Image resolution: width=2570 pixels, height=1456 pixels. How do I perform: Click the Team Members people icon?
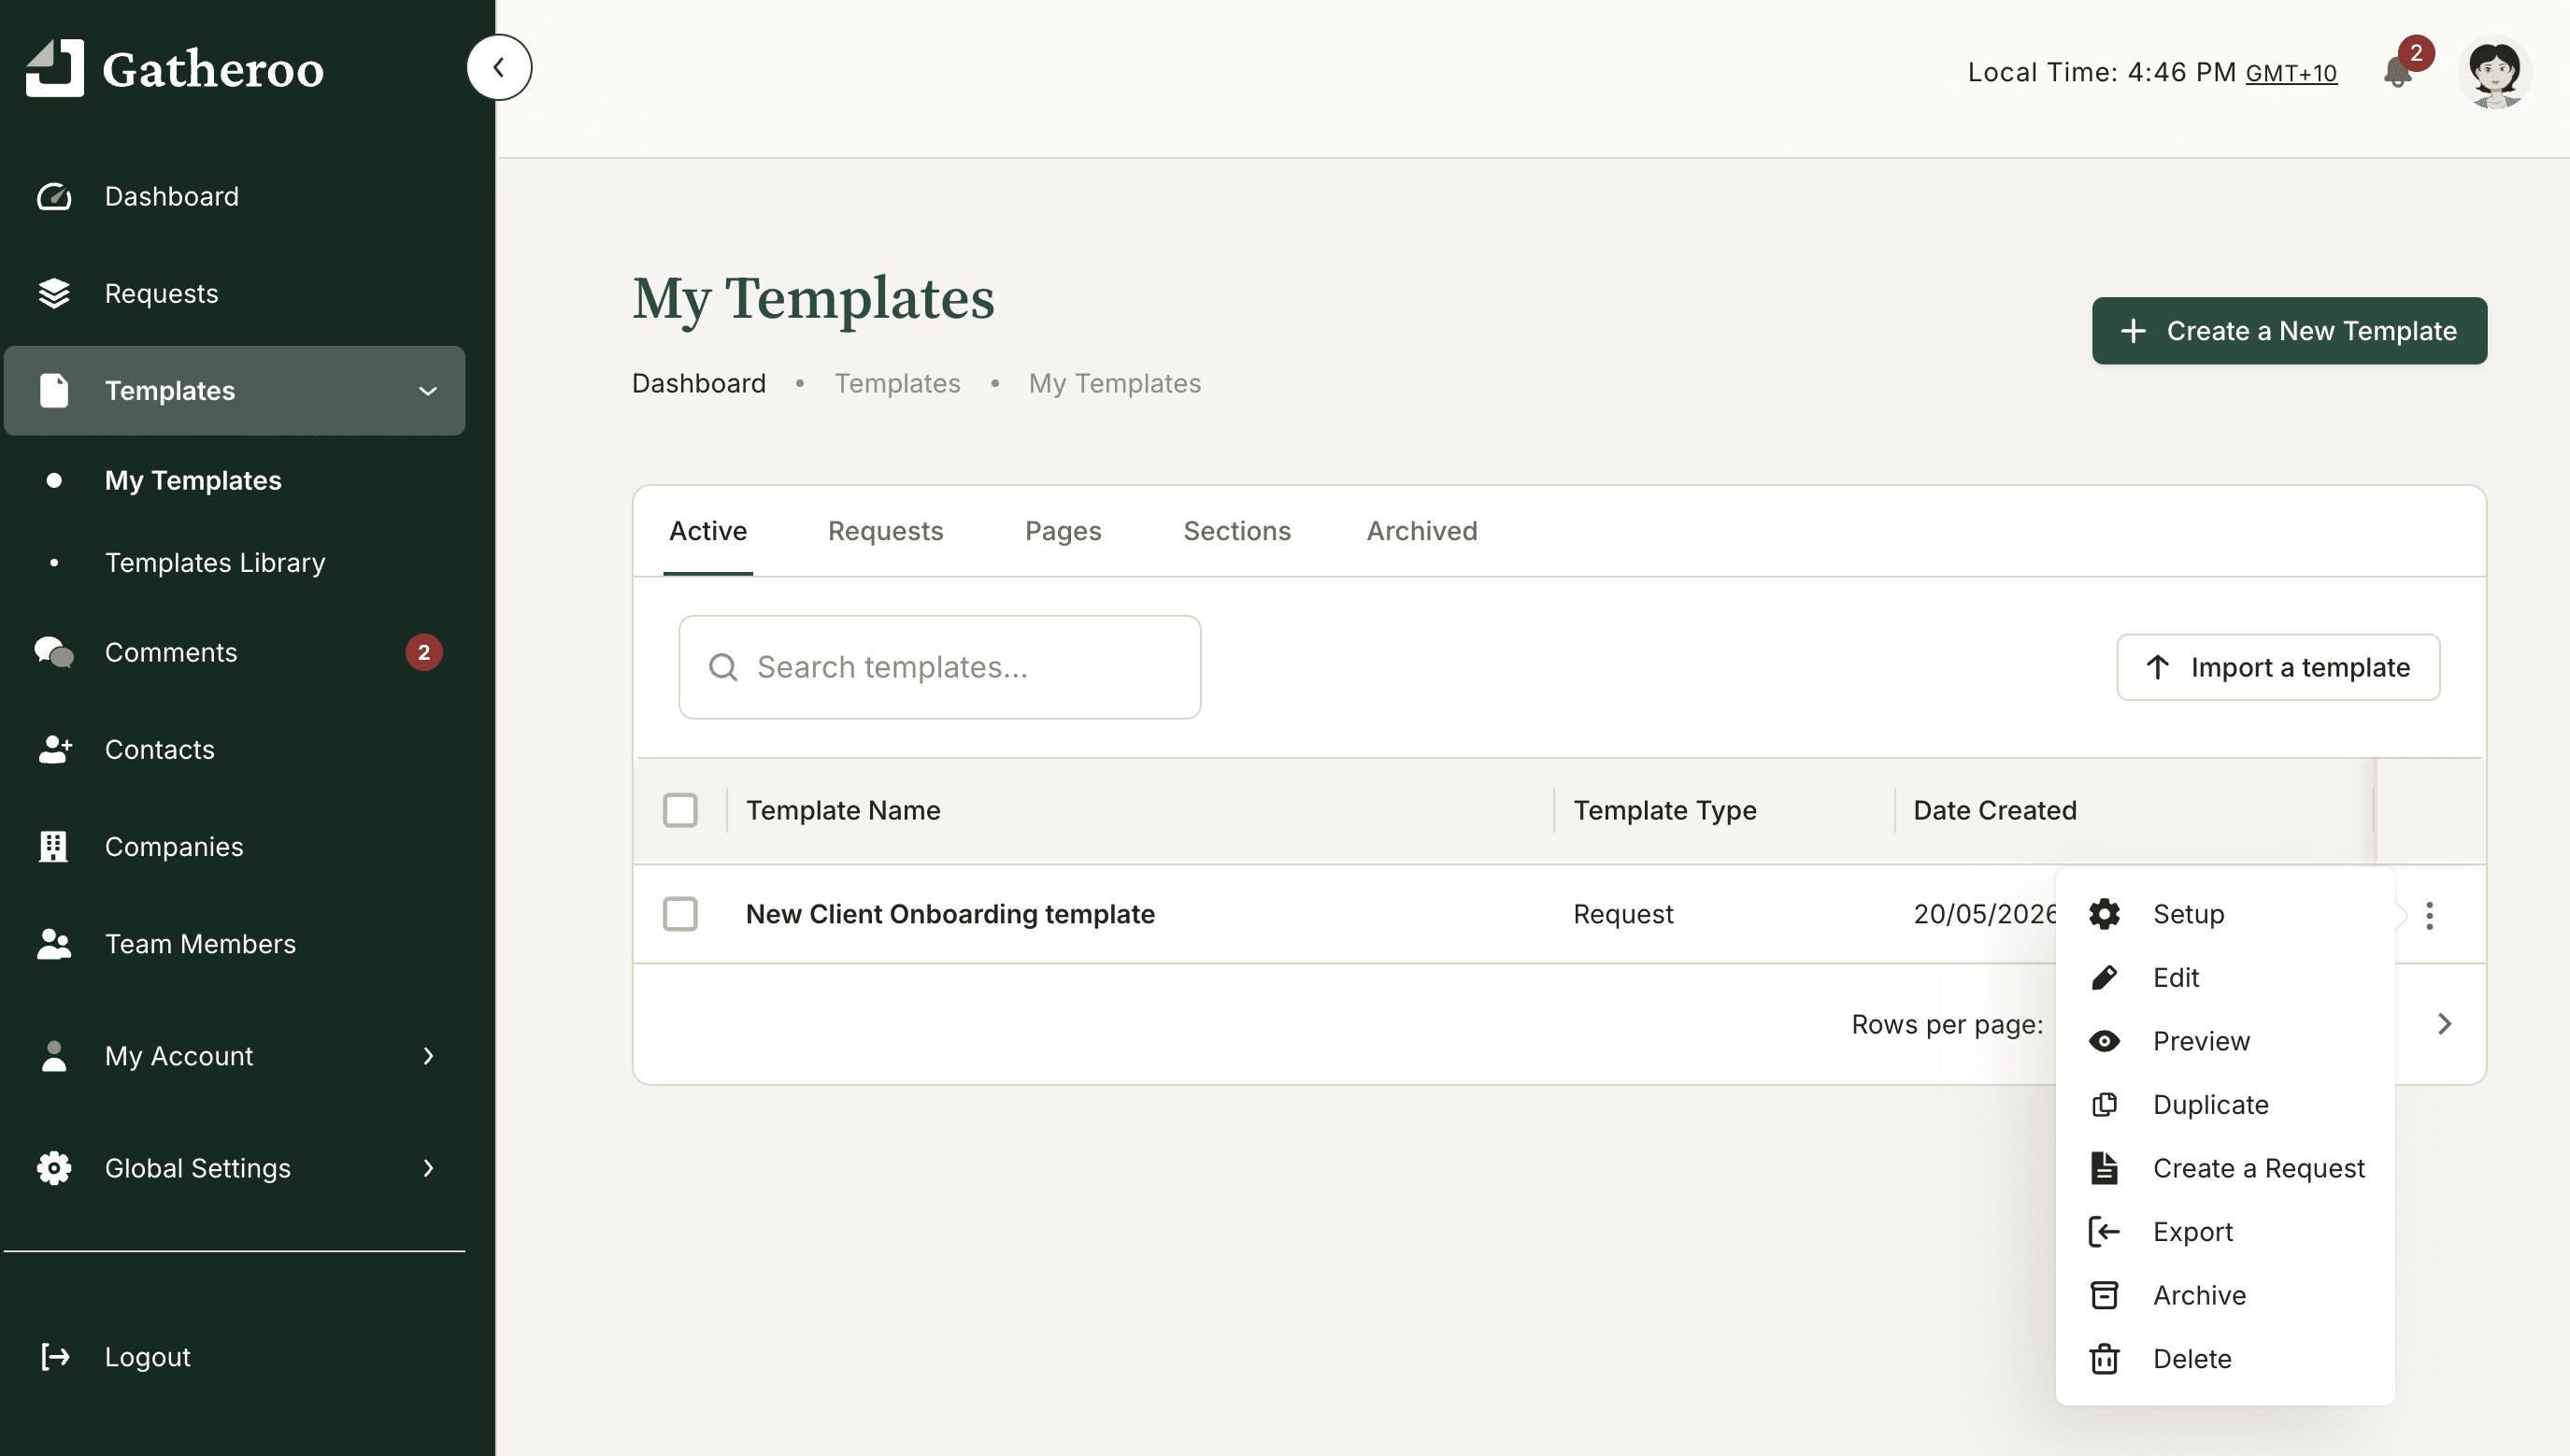(x=54, y=943)
